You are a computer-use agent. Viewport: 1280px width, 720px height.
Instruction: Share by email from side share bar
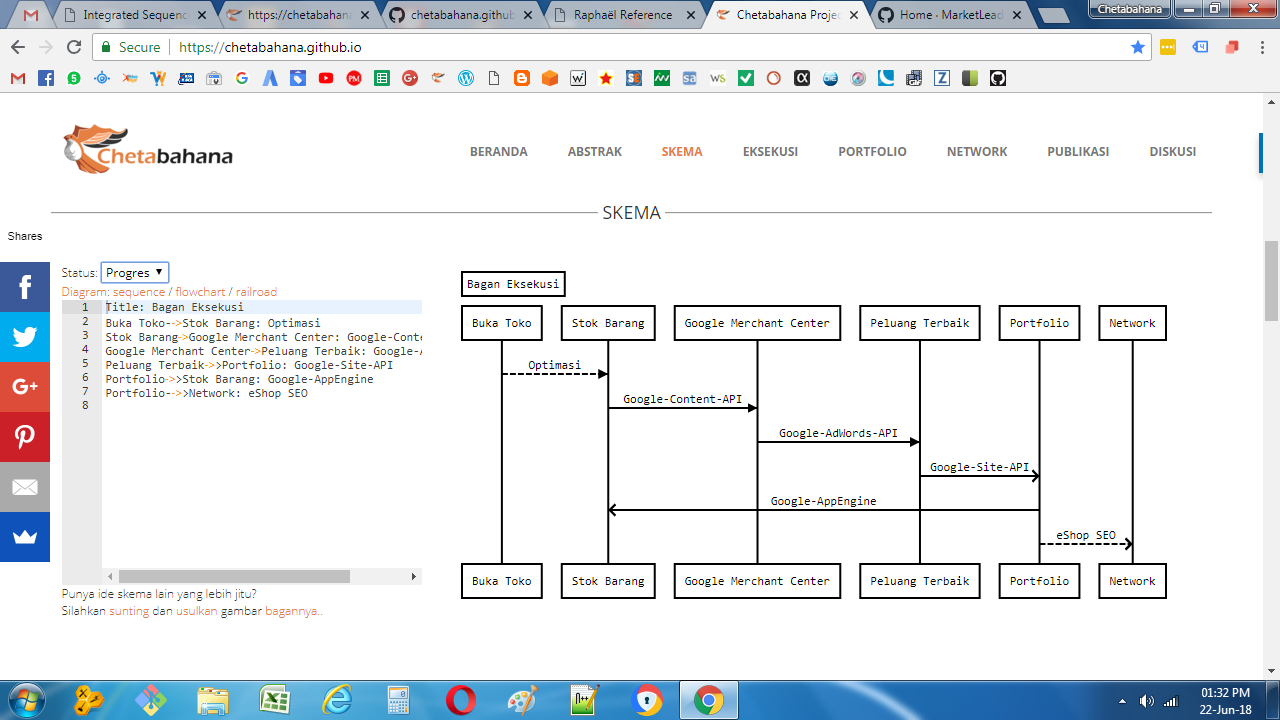tap(25, 487)
